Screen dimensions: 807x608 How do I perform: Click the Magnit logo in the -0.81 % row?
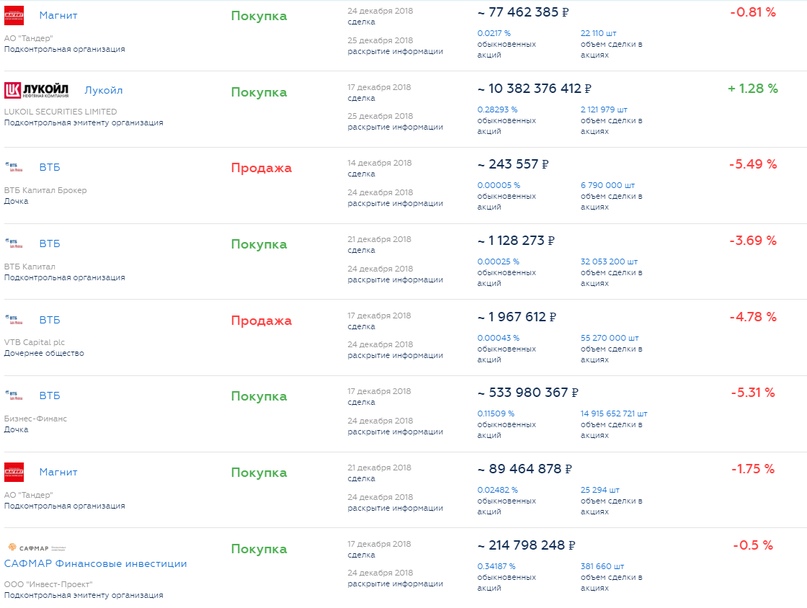(14, 16)
